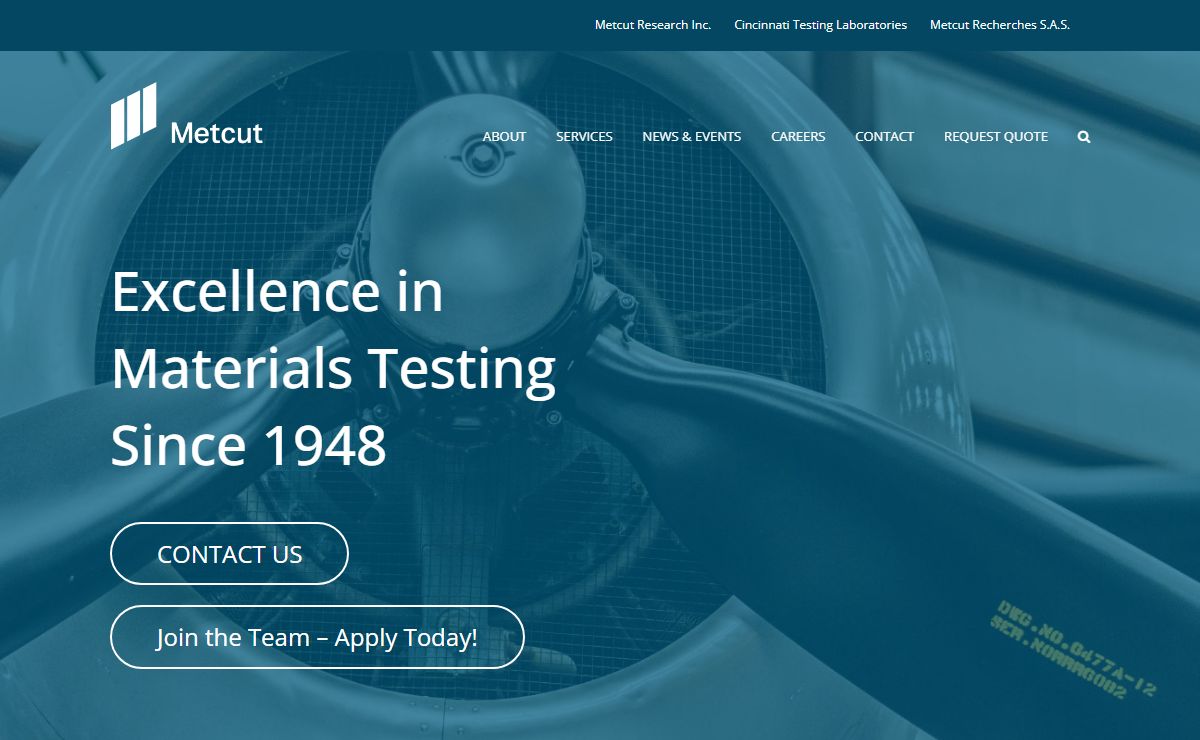Click the Metcut wordmark text

(217, 133)
